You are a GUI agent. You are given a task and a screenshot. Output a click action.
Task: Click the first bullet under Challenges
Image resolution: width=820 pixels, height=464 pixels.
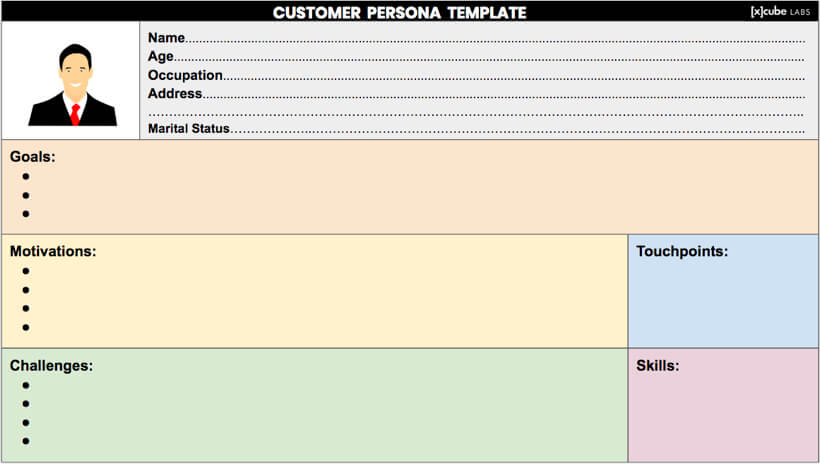26,386
